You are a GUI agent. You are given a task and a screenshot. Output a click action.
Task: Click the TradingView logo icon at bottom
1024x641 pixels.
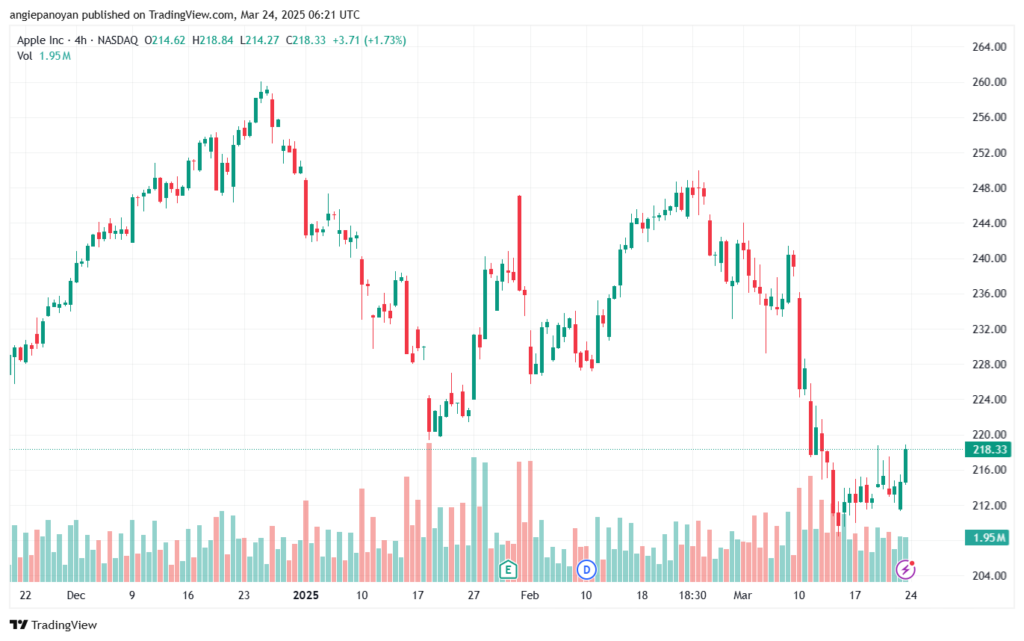click(x=19, y=625)
